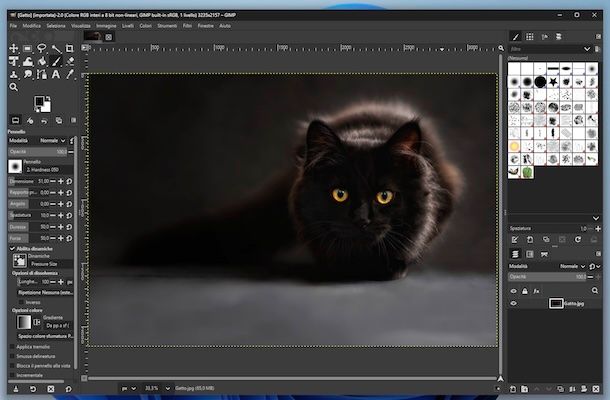
Task: Adjust the Forza slider
Action: coord(29,238)
